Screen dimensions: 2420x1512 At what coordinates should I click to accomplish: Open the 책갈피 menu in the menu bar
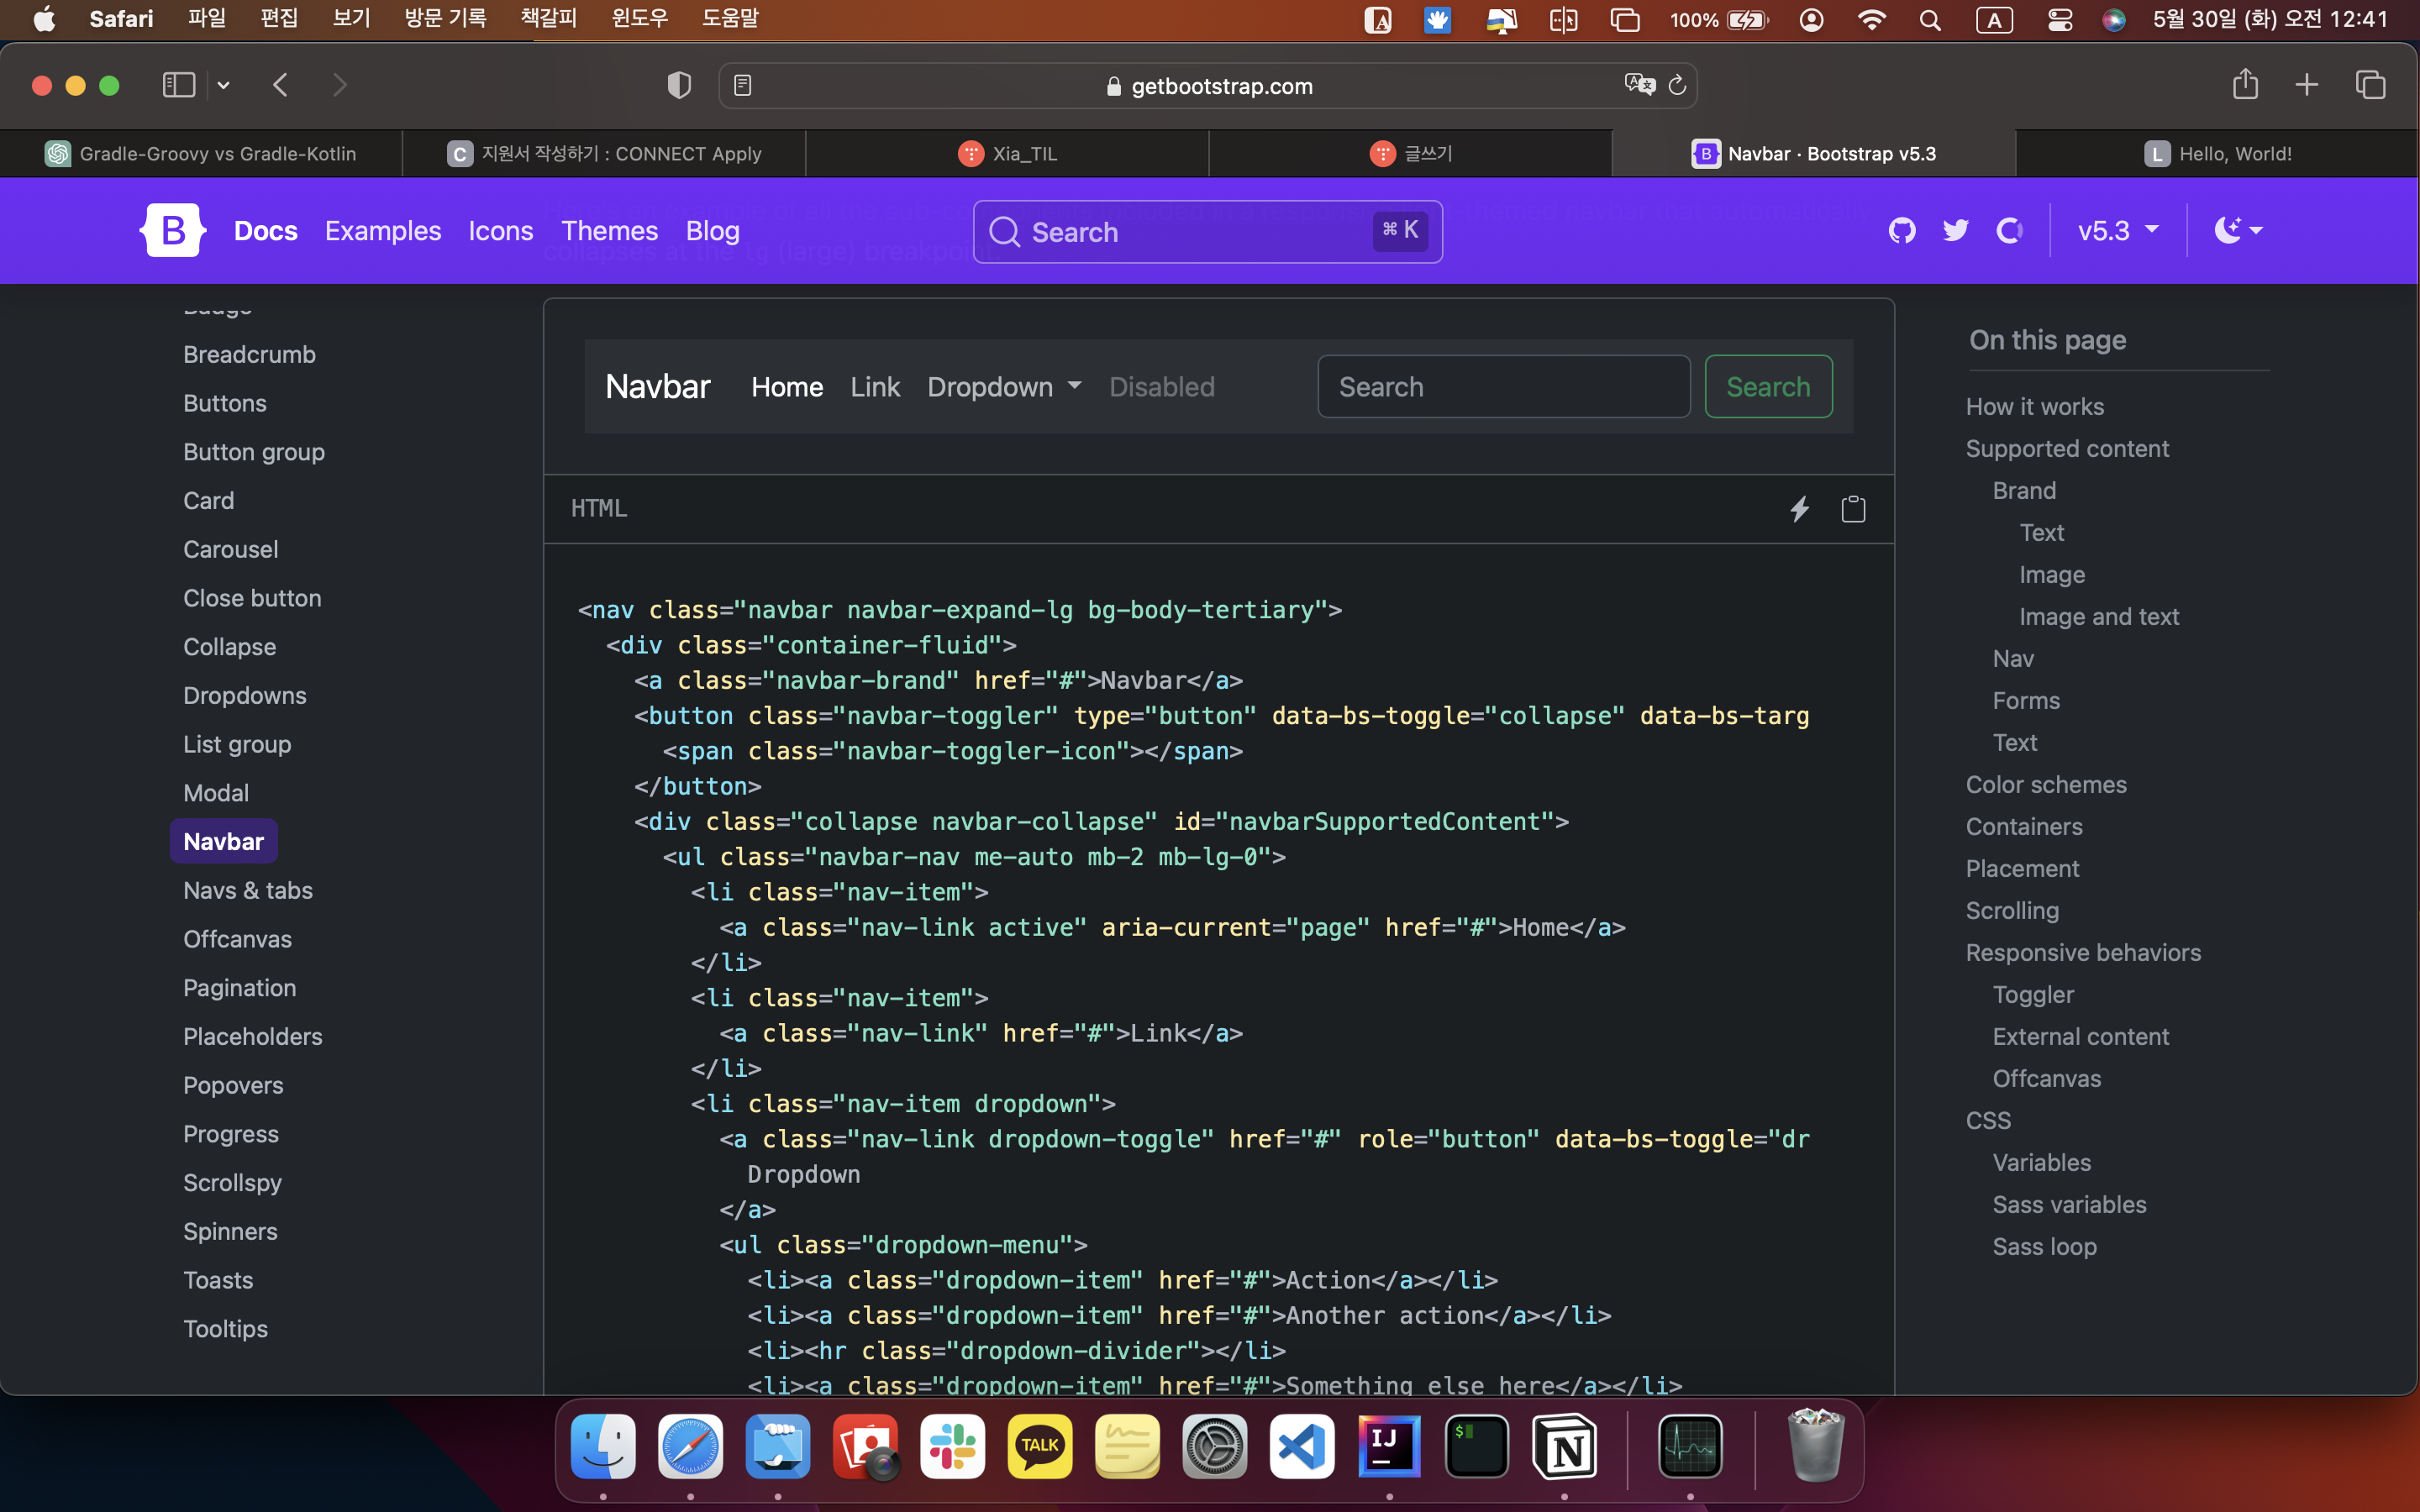(x=548, y=18)
